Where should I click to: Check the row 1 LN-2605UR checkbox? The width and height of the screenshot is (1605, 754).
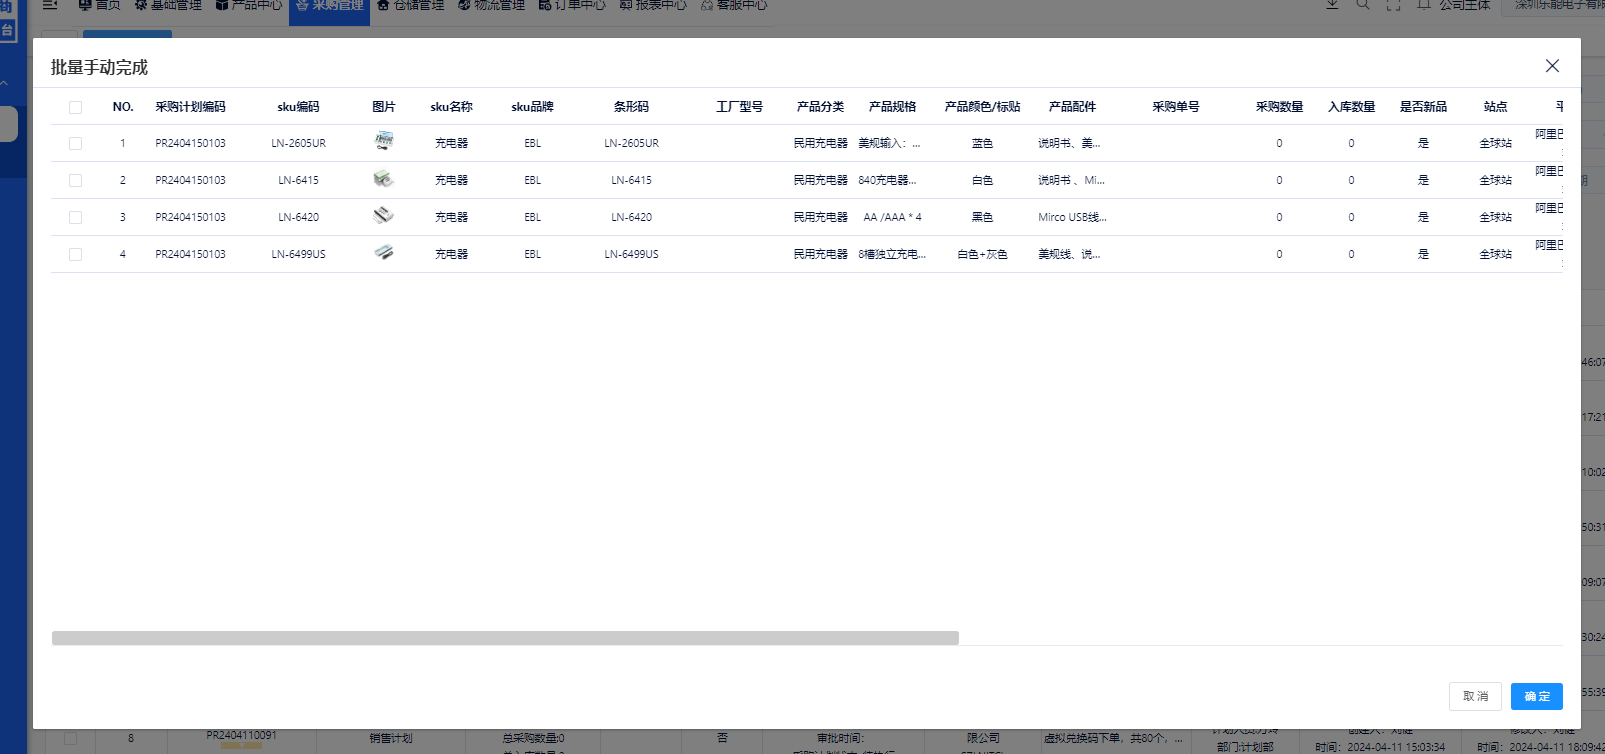75,143
